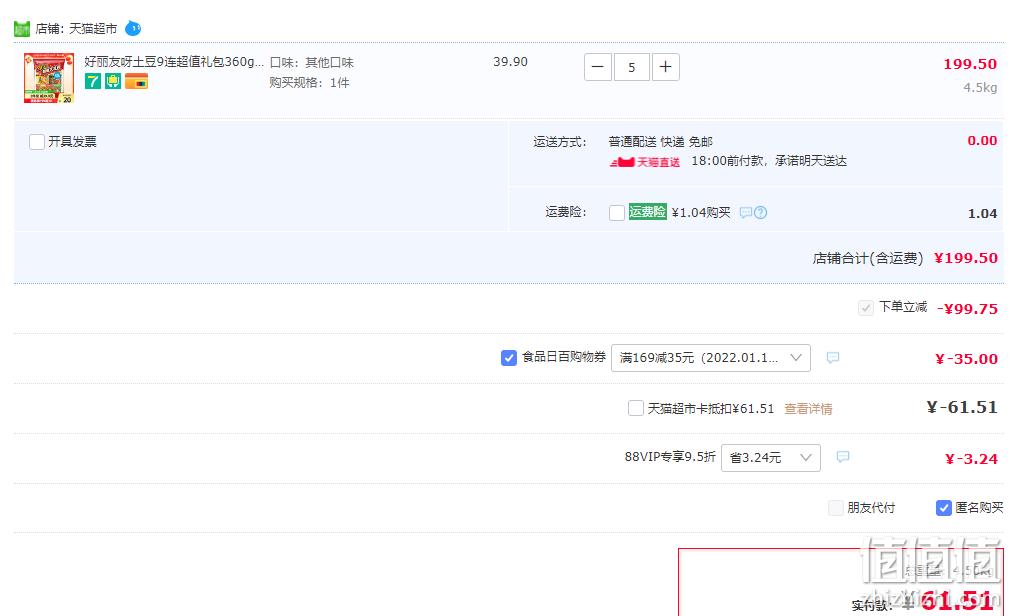Click the ¥1.04购买 insurance price text
This screenshot has width=1010, height=616.
point(701,213)
